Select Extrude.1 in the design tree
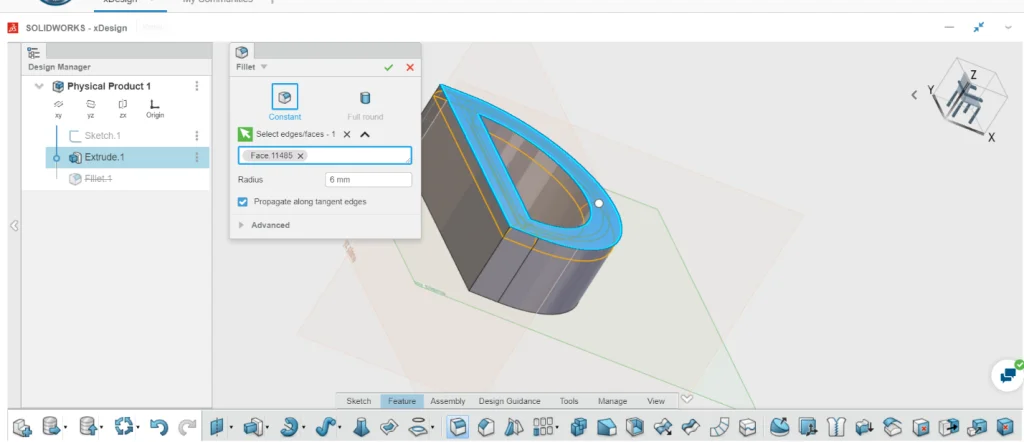 (104, 157)
